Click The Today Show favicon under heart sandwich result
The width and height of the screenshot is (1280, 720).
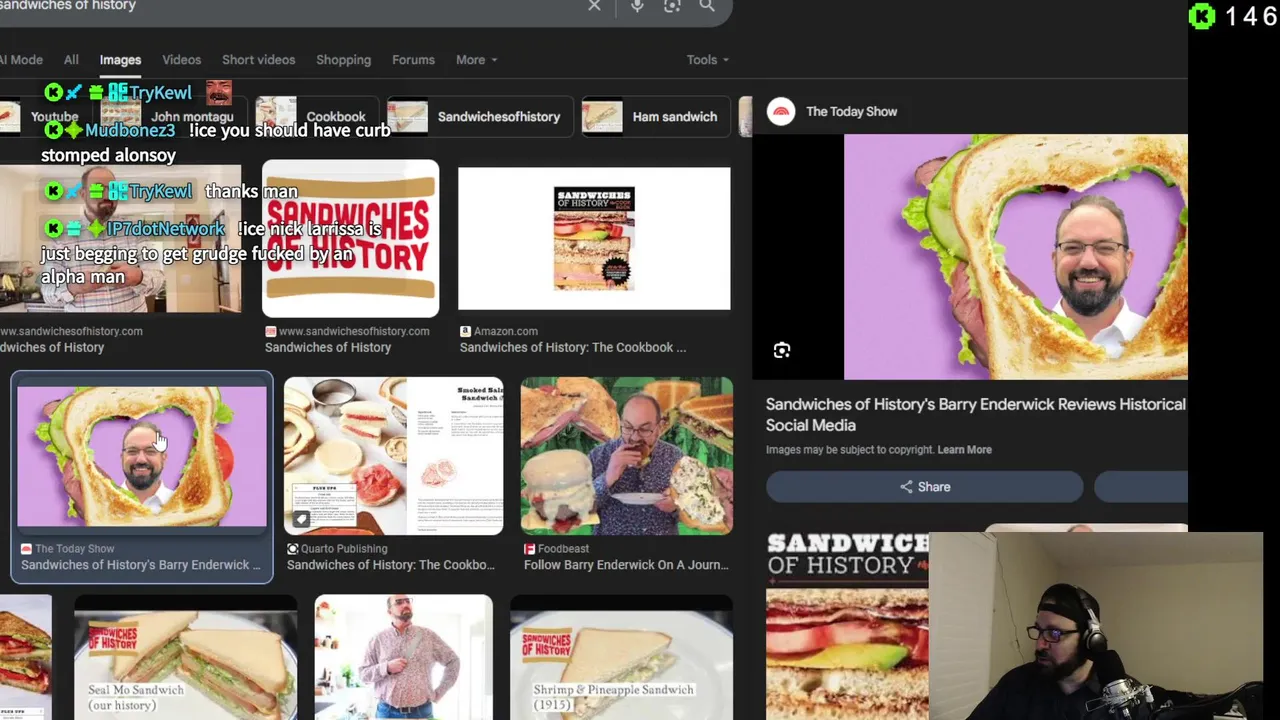(x=27, y=549)
